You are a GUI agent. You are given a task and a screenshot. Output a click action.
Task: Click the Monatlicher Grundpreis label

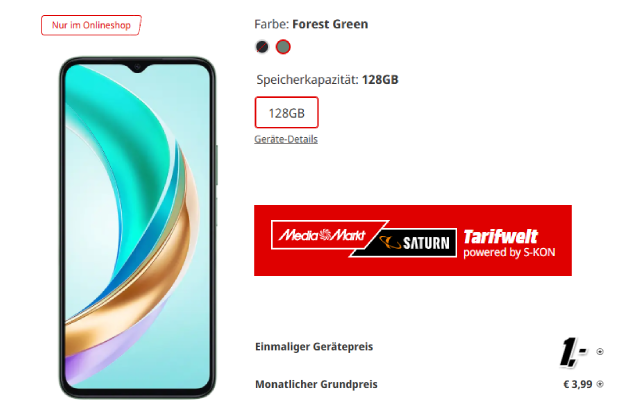pos(316,384)
